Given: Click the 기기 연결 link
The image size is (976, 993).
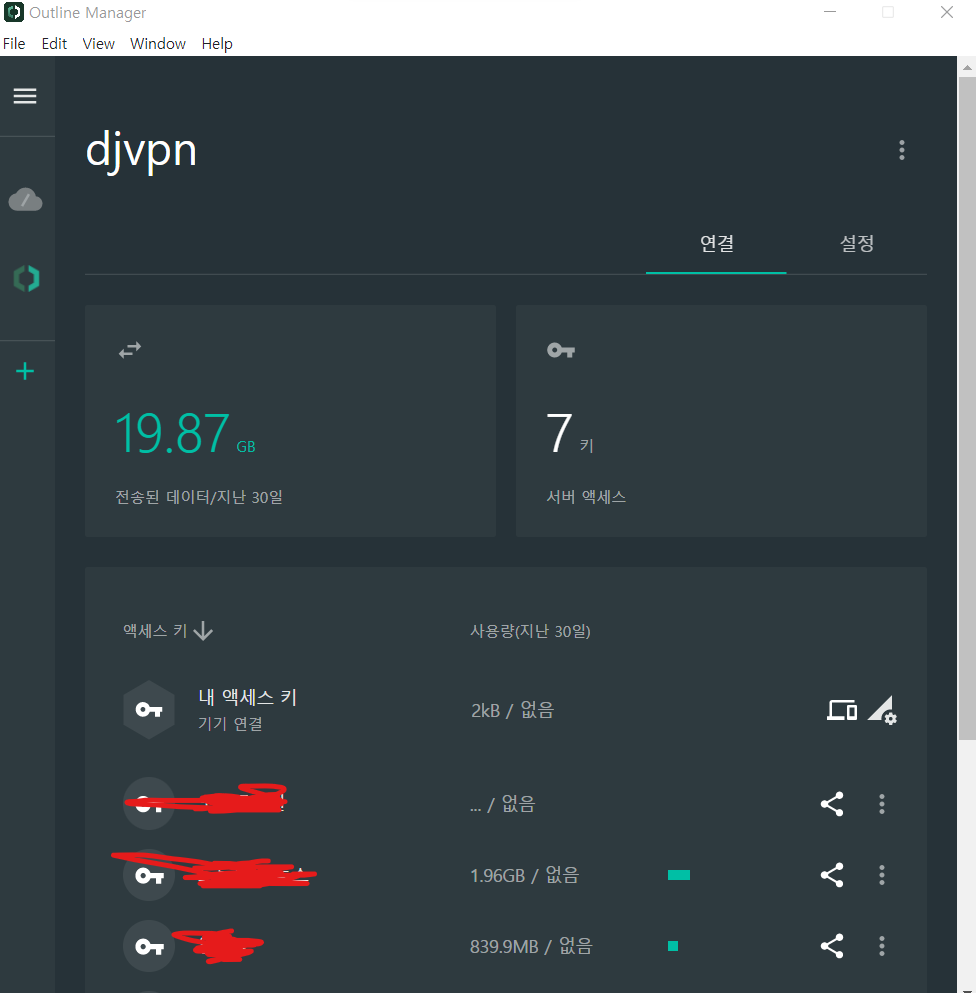Looking at the screenshot, I should click(231, 724).
